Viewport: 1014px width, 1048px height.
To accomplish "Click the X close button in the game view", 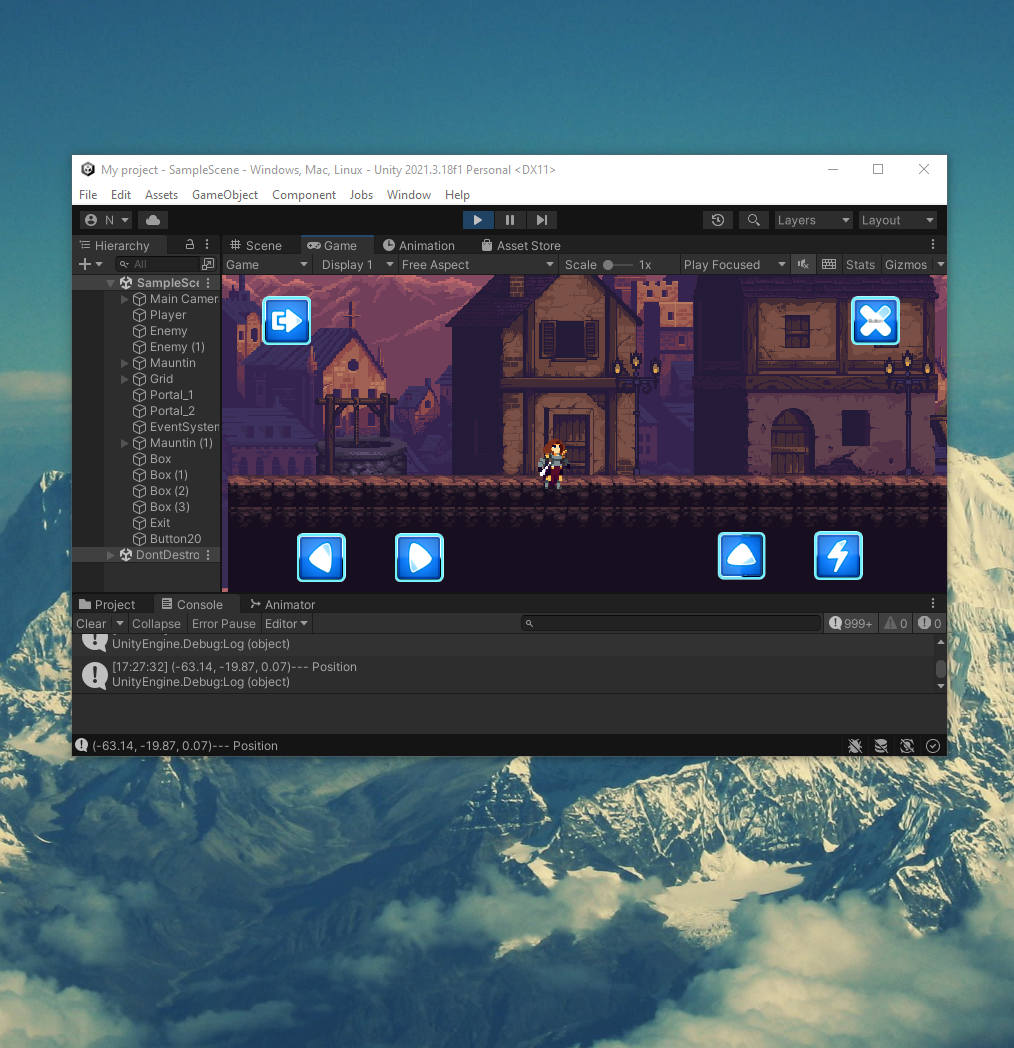I will point(876,321).
